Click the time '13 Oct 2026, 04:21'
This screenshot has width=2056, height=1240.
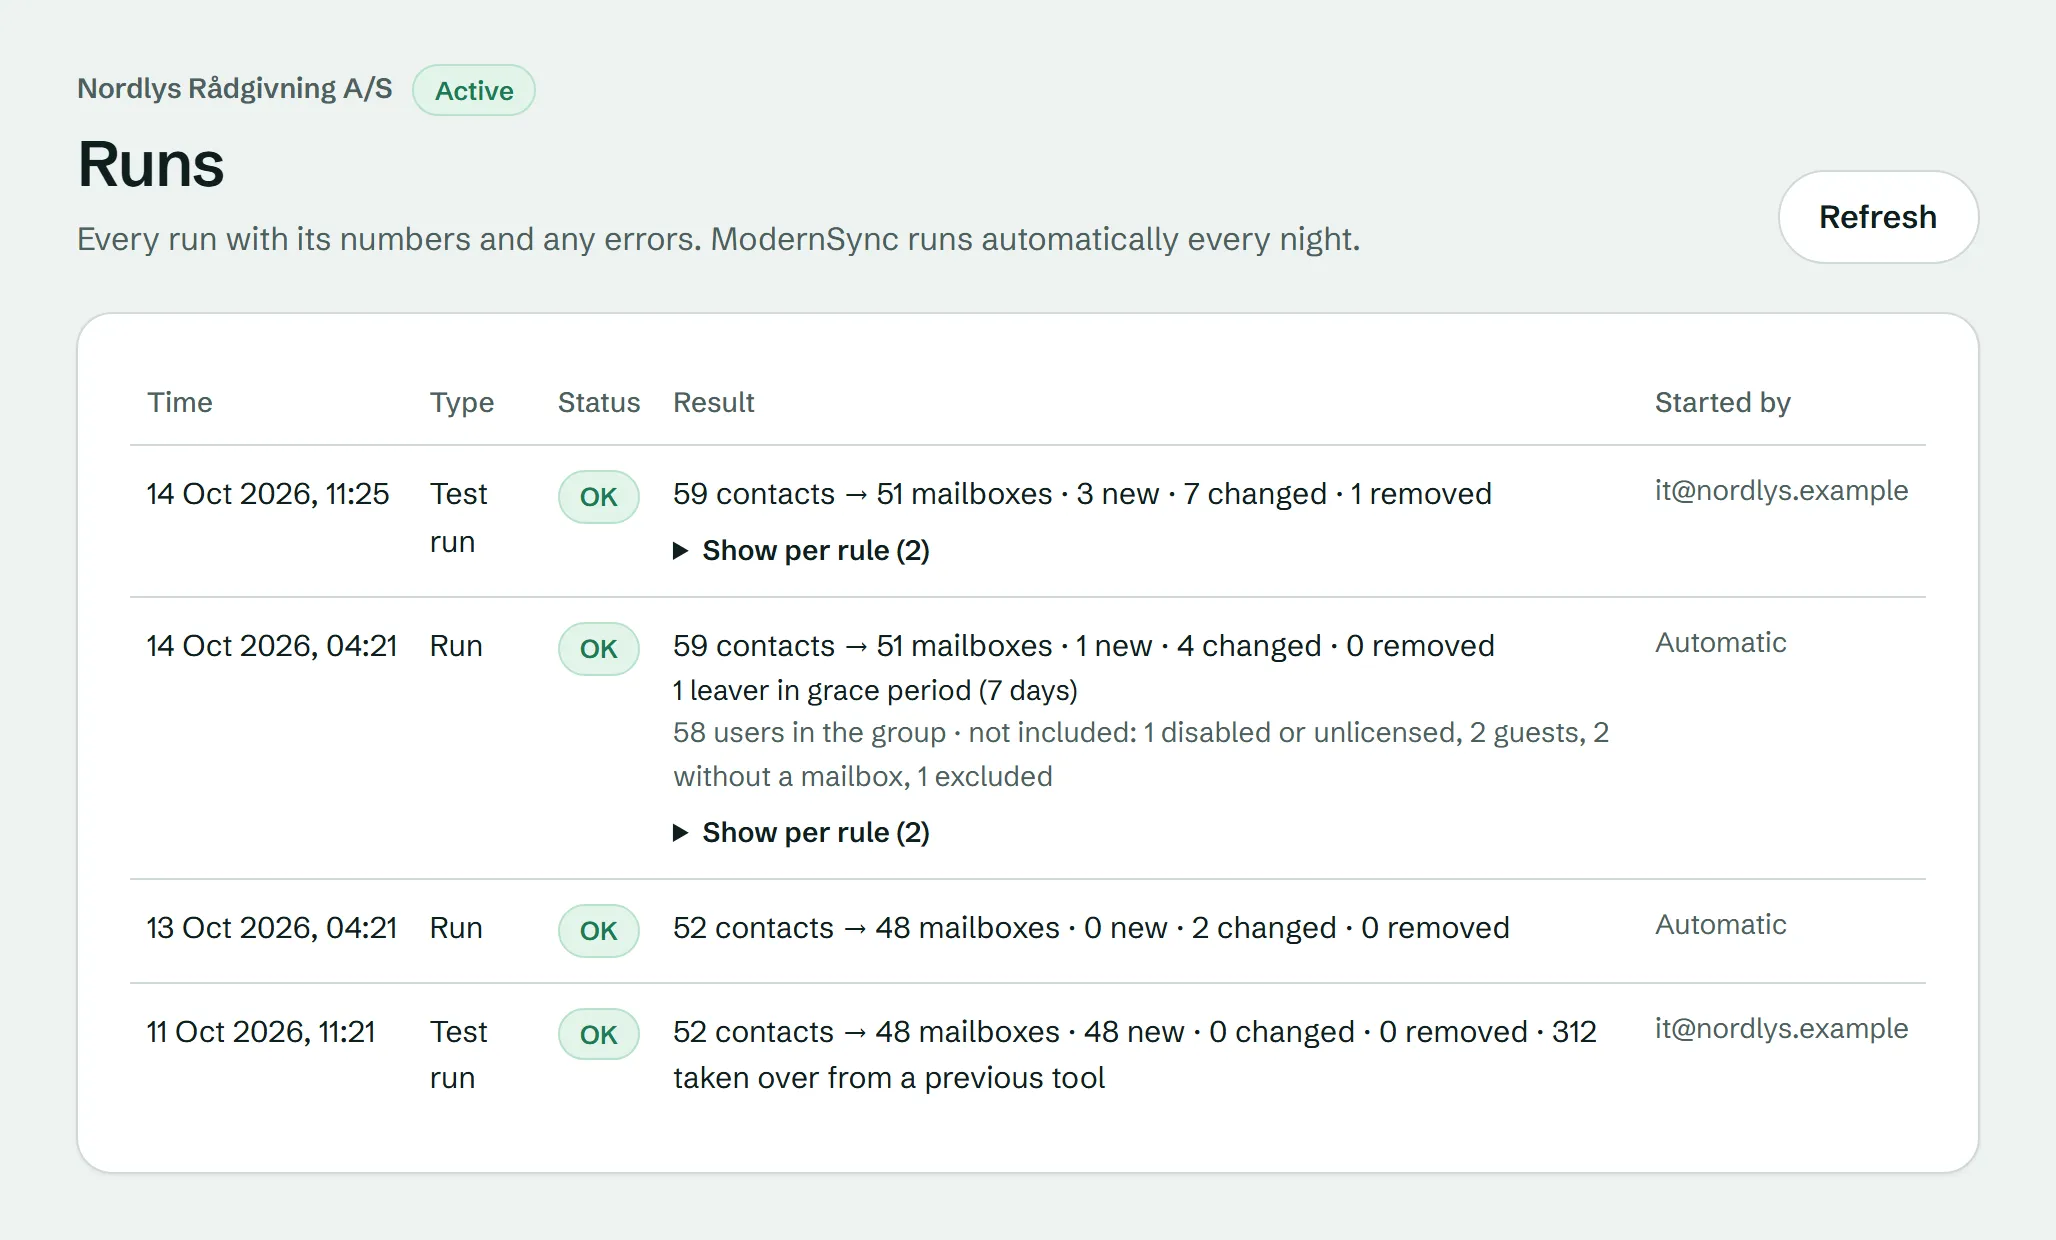272,928
